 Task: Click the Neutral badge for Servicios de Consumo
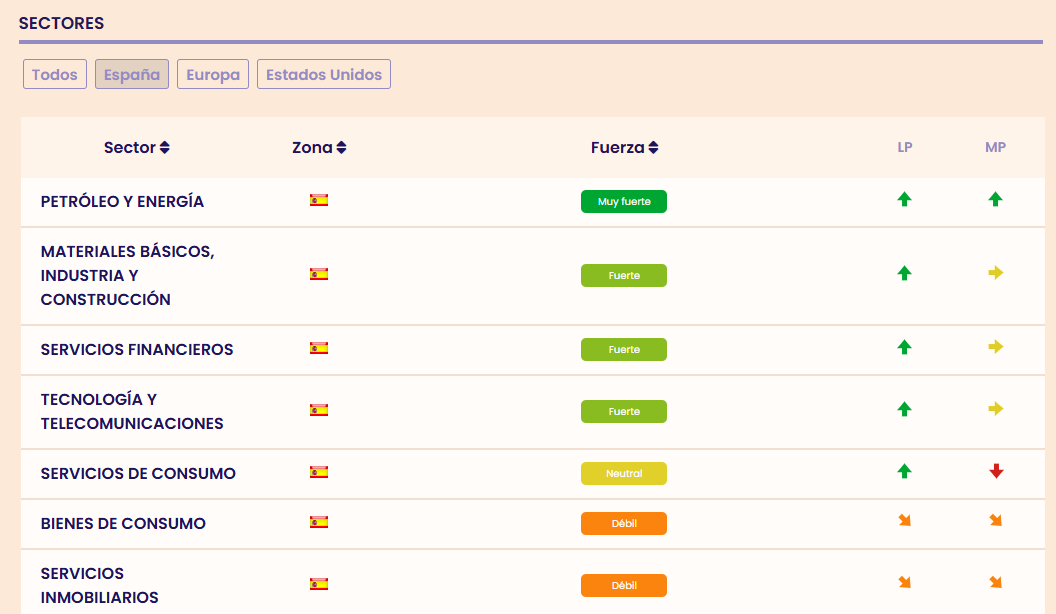(x=624, y=474)
